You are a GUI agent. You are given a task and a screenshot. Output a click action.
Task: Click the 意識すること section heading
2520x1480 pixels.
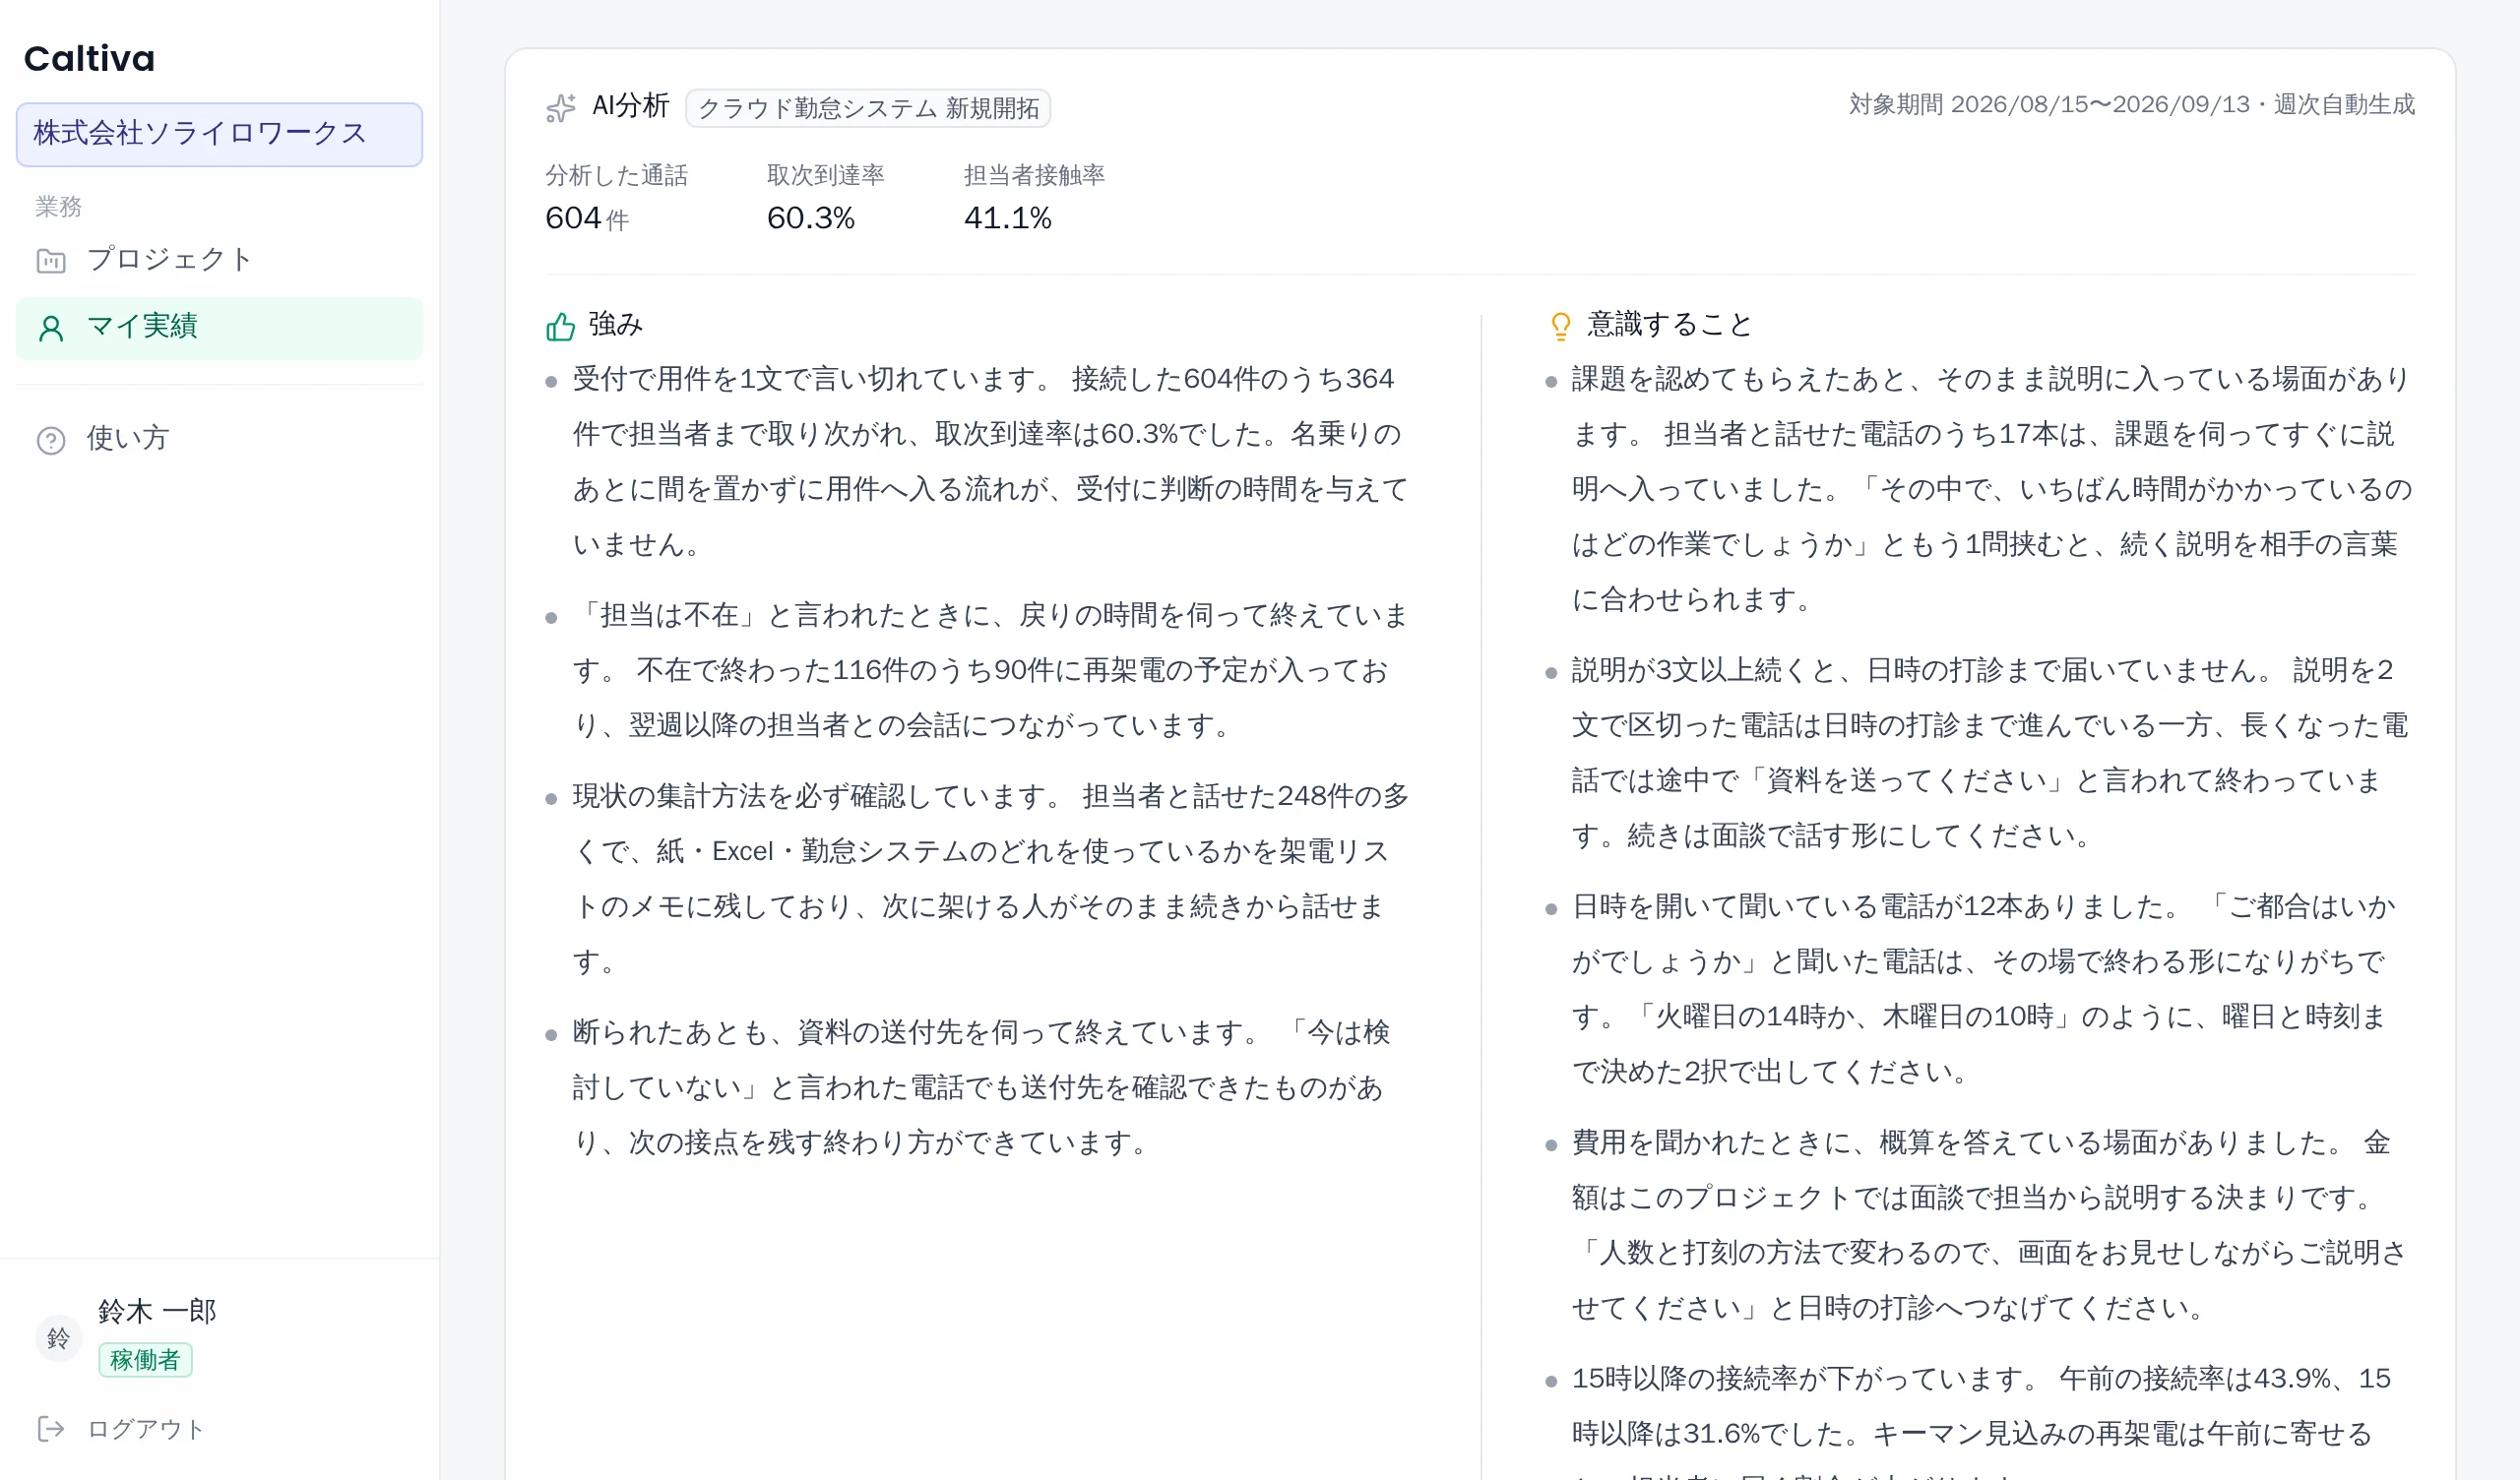(1670, 324)
